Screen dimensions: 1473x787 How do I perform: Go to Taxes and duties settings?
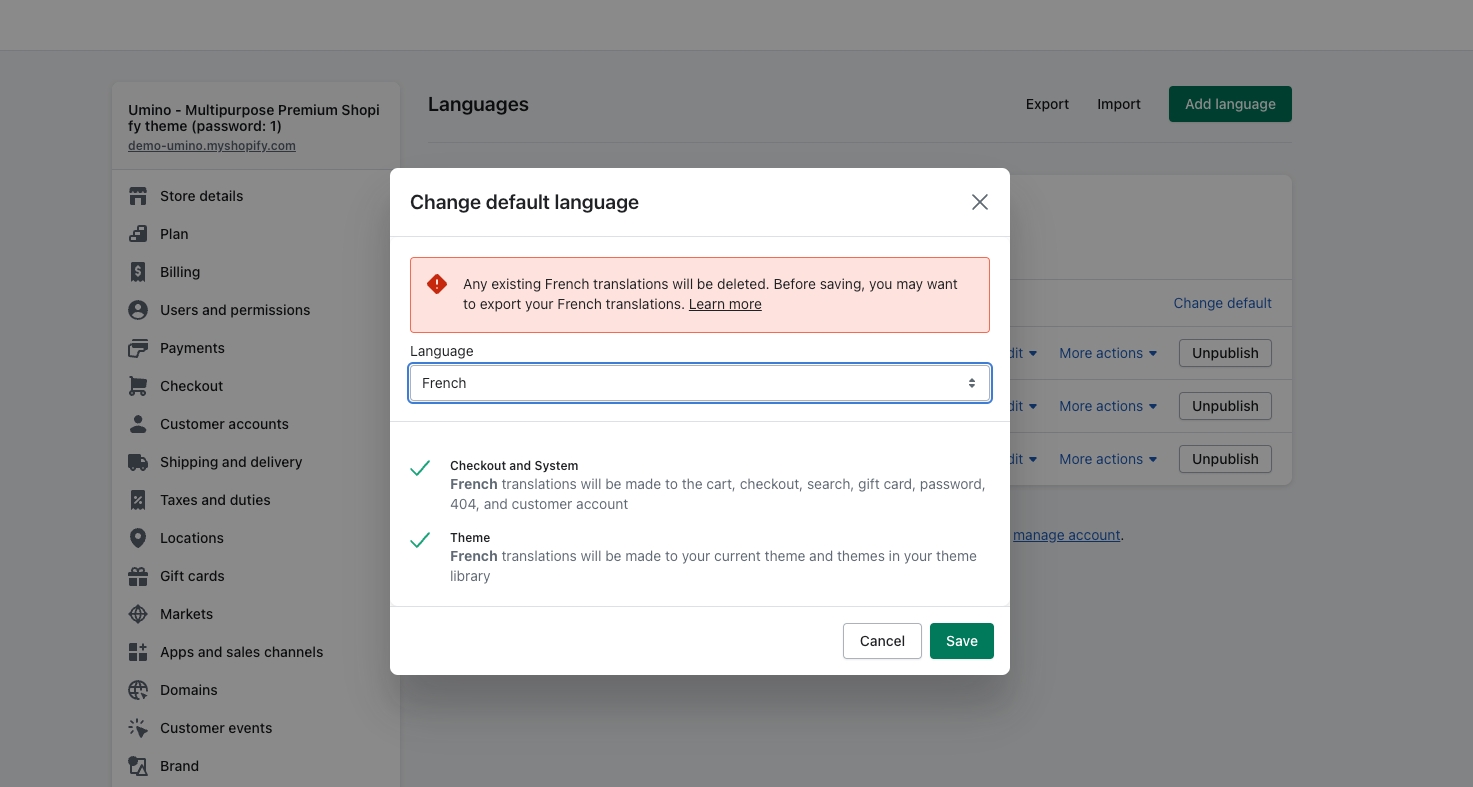click(x=215, y=500)
